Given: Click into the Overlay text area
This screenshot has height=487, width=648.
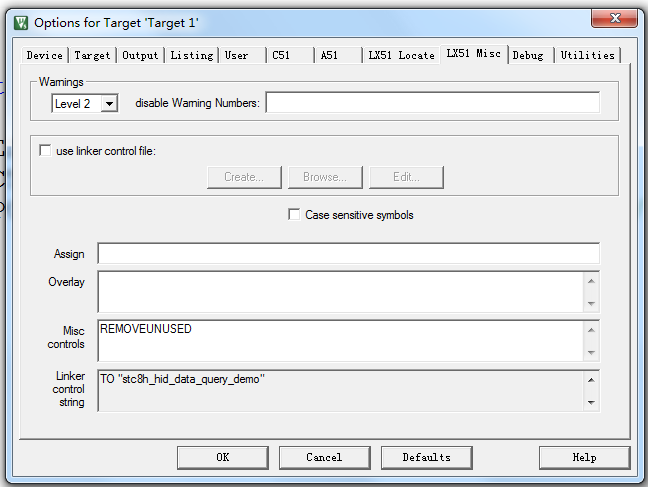Looking at the screenshot, I should tap(341, 292).
